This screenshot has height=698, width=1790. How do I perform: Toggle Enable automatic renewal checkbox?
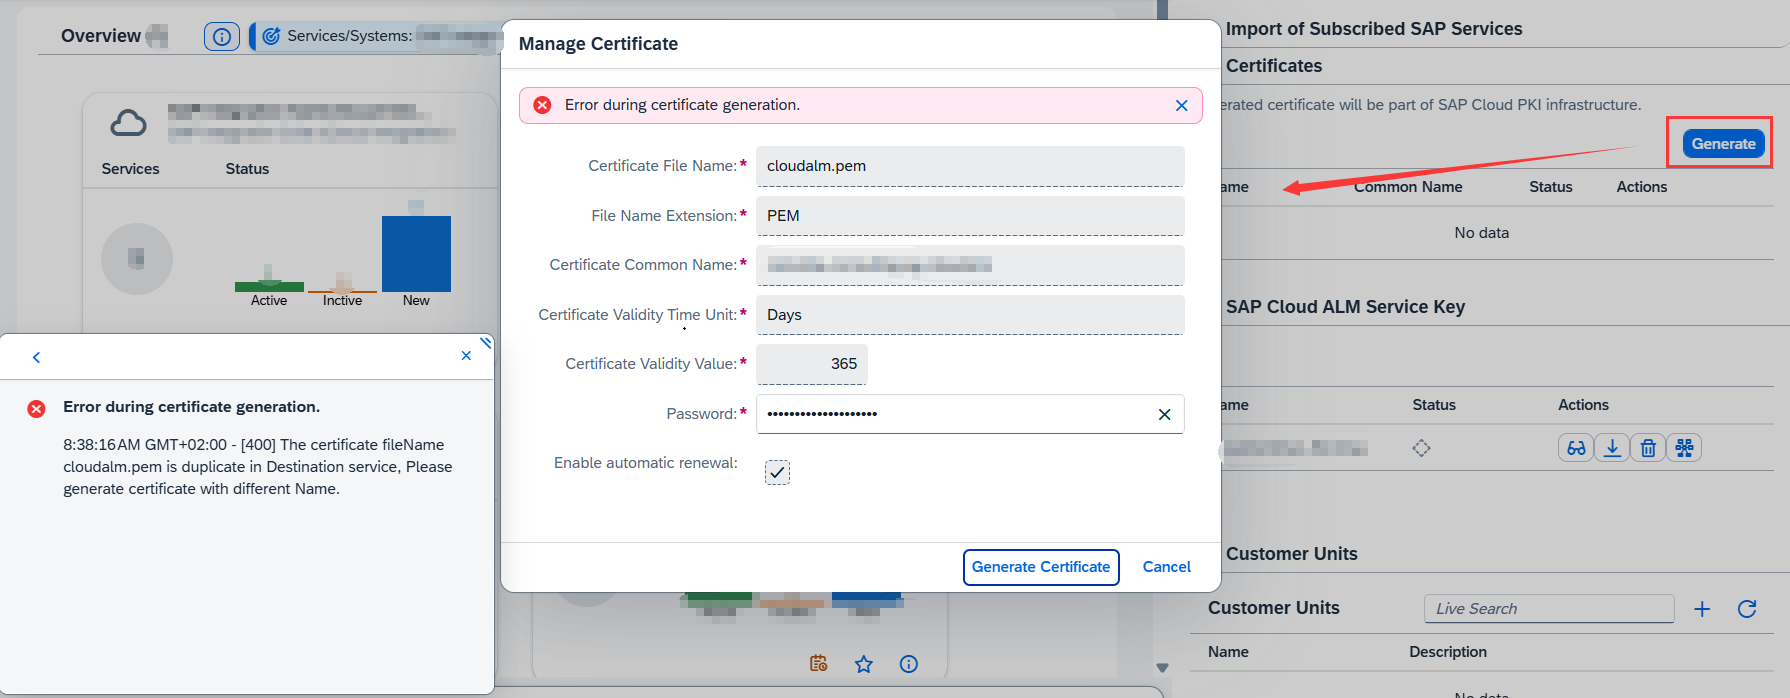click(777, 472)
